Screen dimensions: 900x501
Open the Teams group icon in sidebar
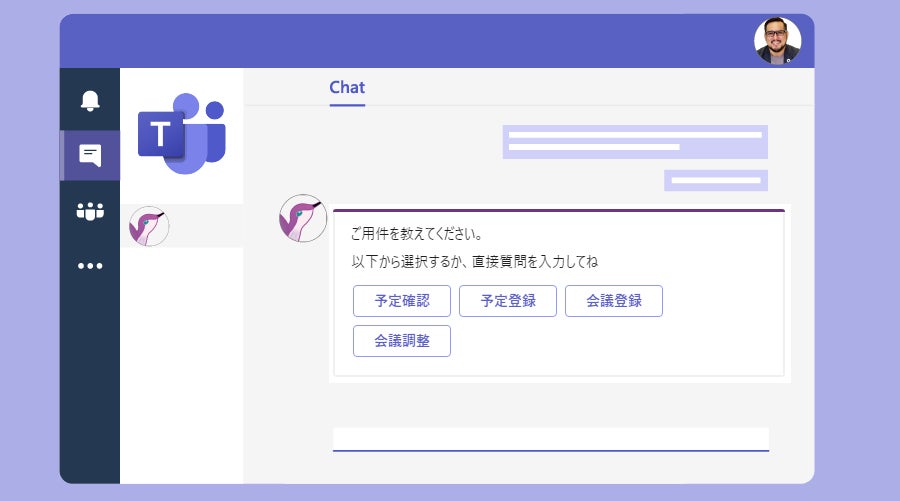90,211
